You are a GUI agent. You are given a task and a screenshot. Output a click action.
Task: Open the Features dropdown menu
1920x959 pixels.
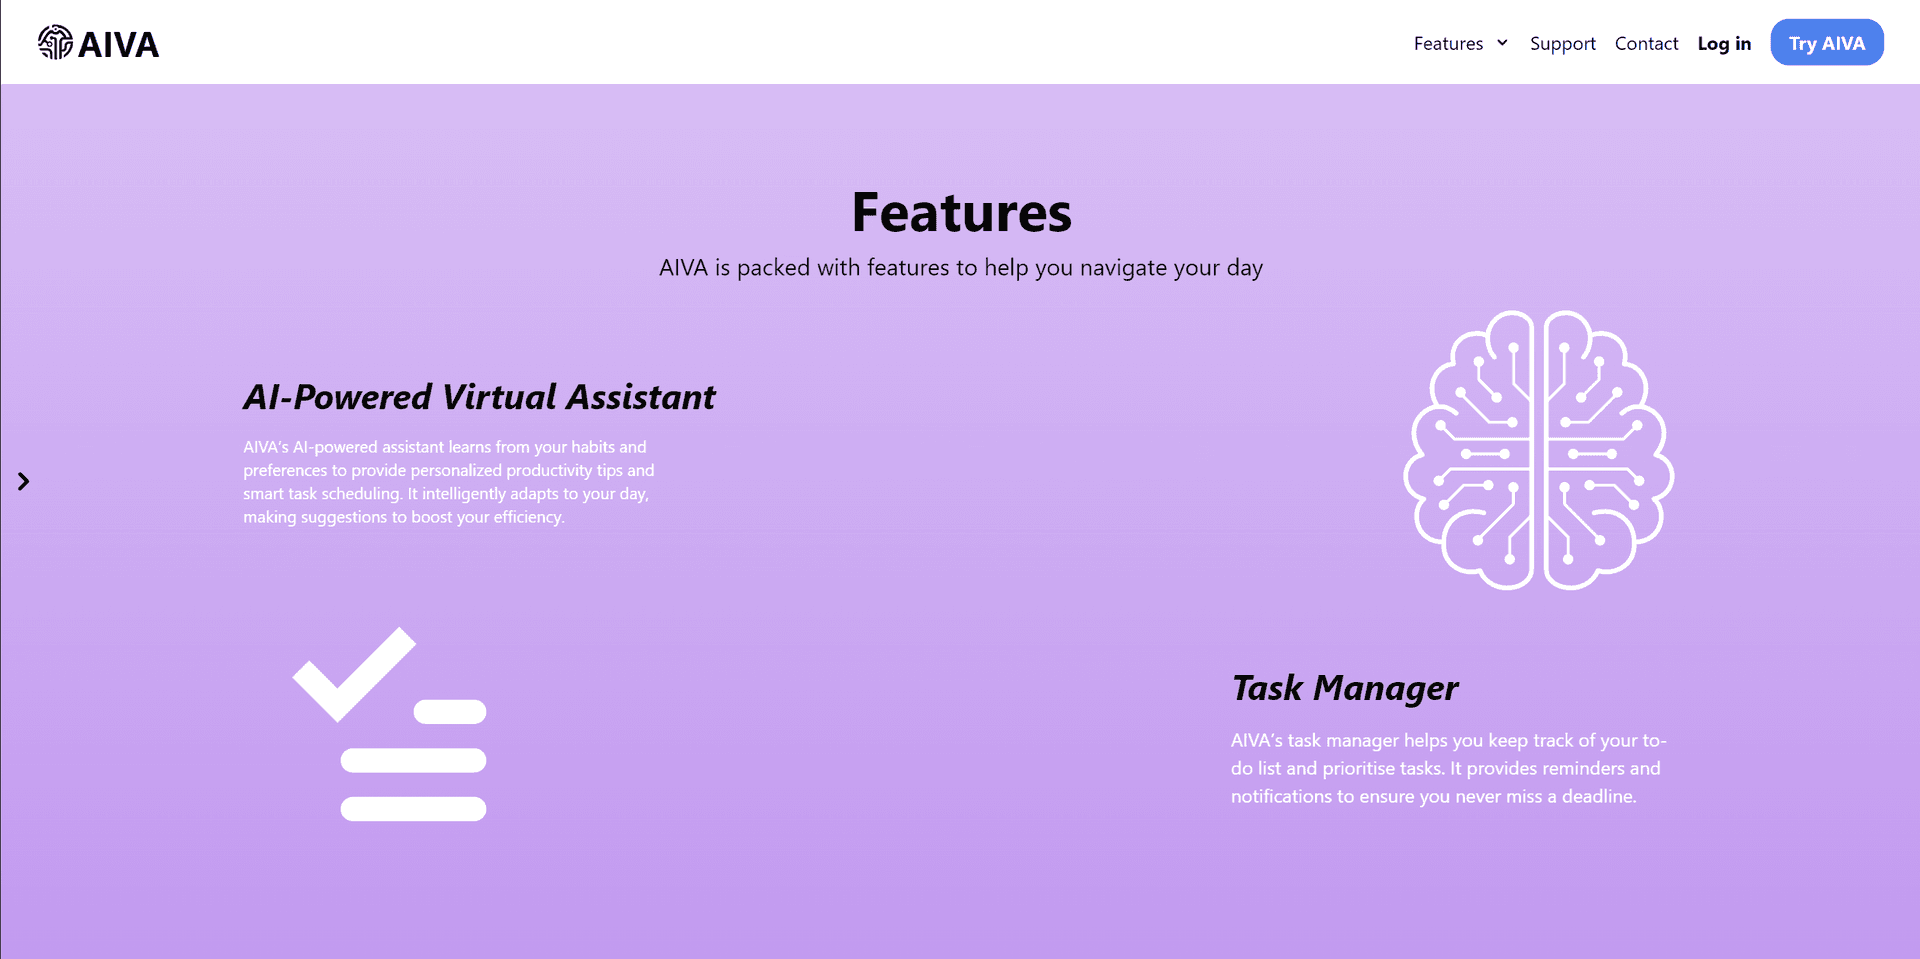(1448, 43)
